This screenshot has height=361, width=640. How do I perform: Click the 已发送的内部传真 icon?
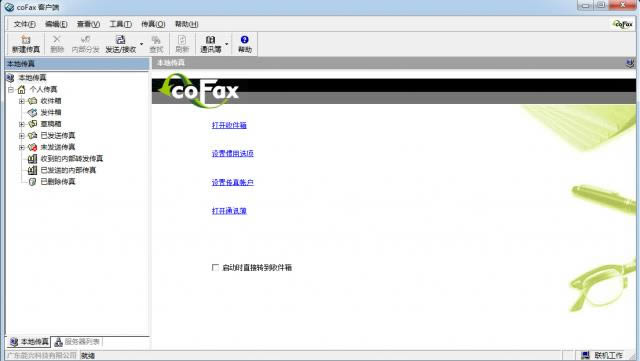point(32,170)
